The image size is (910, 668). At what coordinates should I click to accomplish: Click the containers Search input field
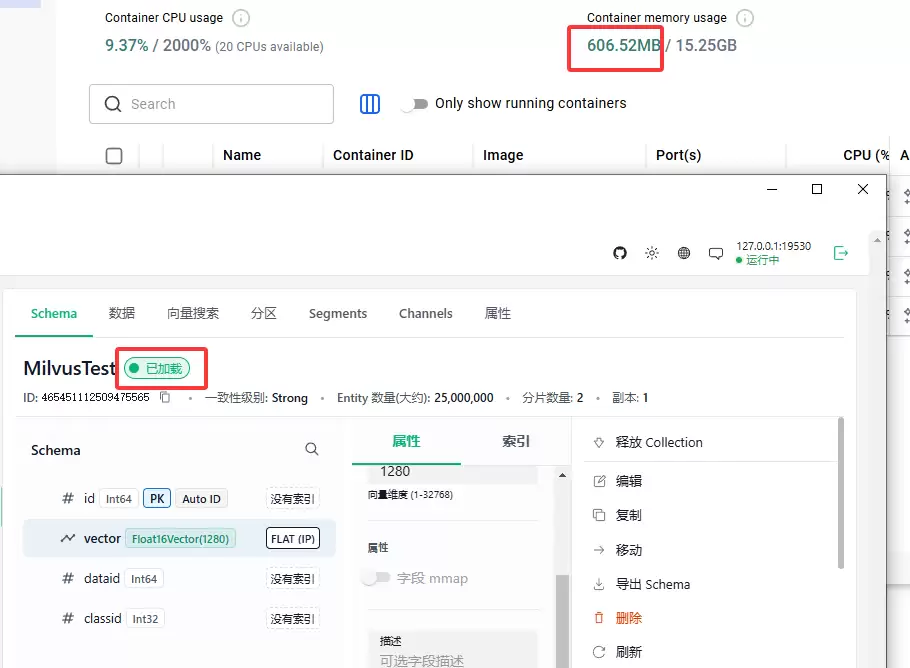[x=211, y=104]
